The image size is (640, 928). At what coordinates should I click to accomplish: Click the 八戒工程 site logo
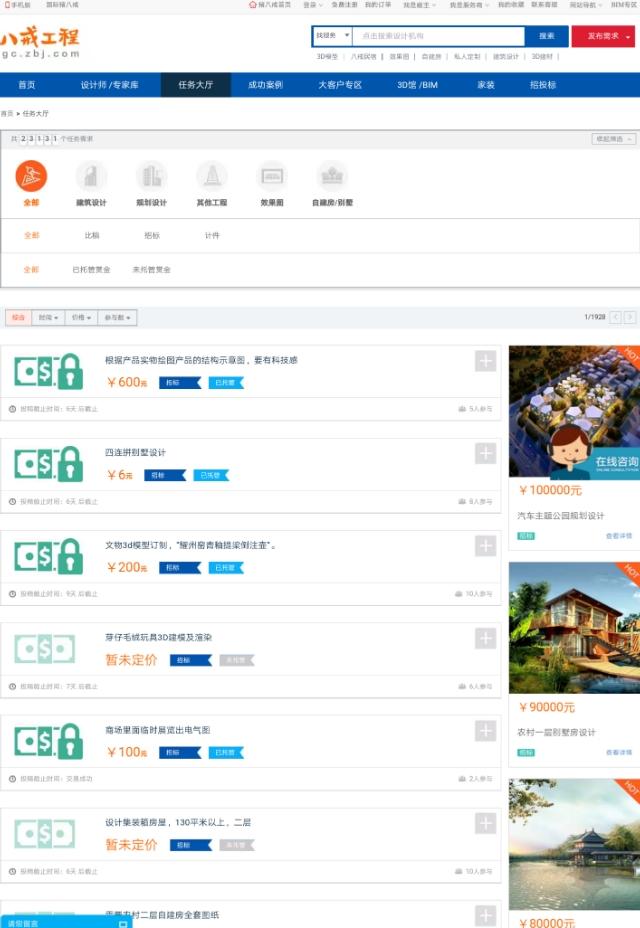pos(40,41)
